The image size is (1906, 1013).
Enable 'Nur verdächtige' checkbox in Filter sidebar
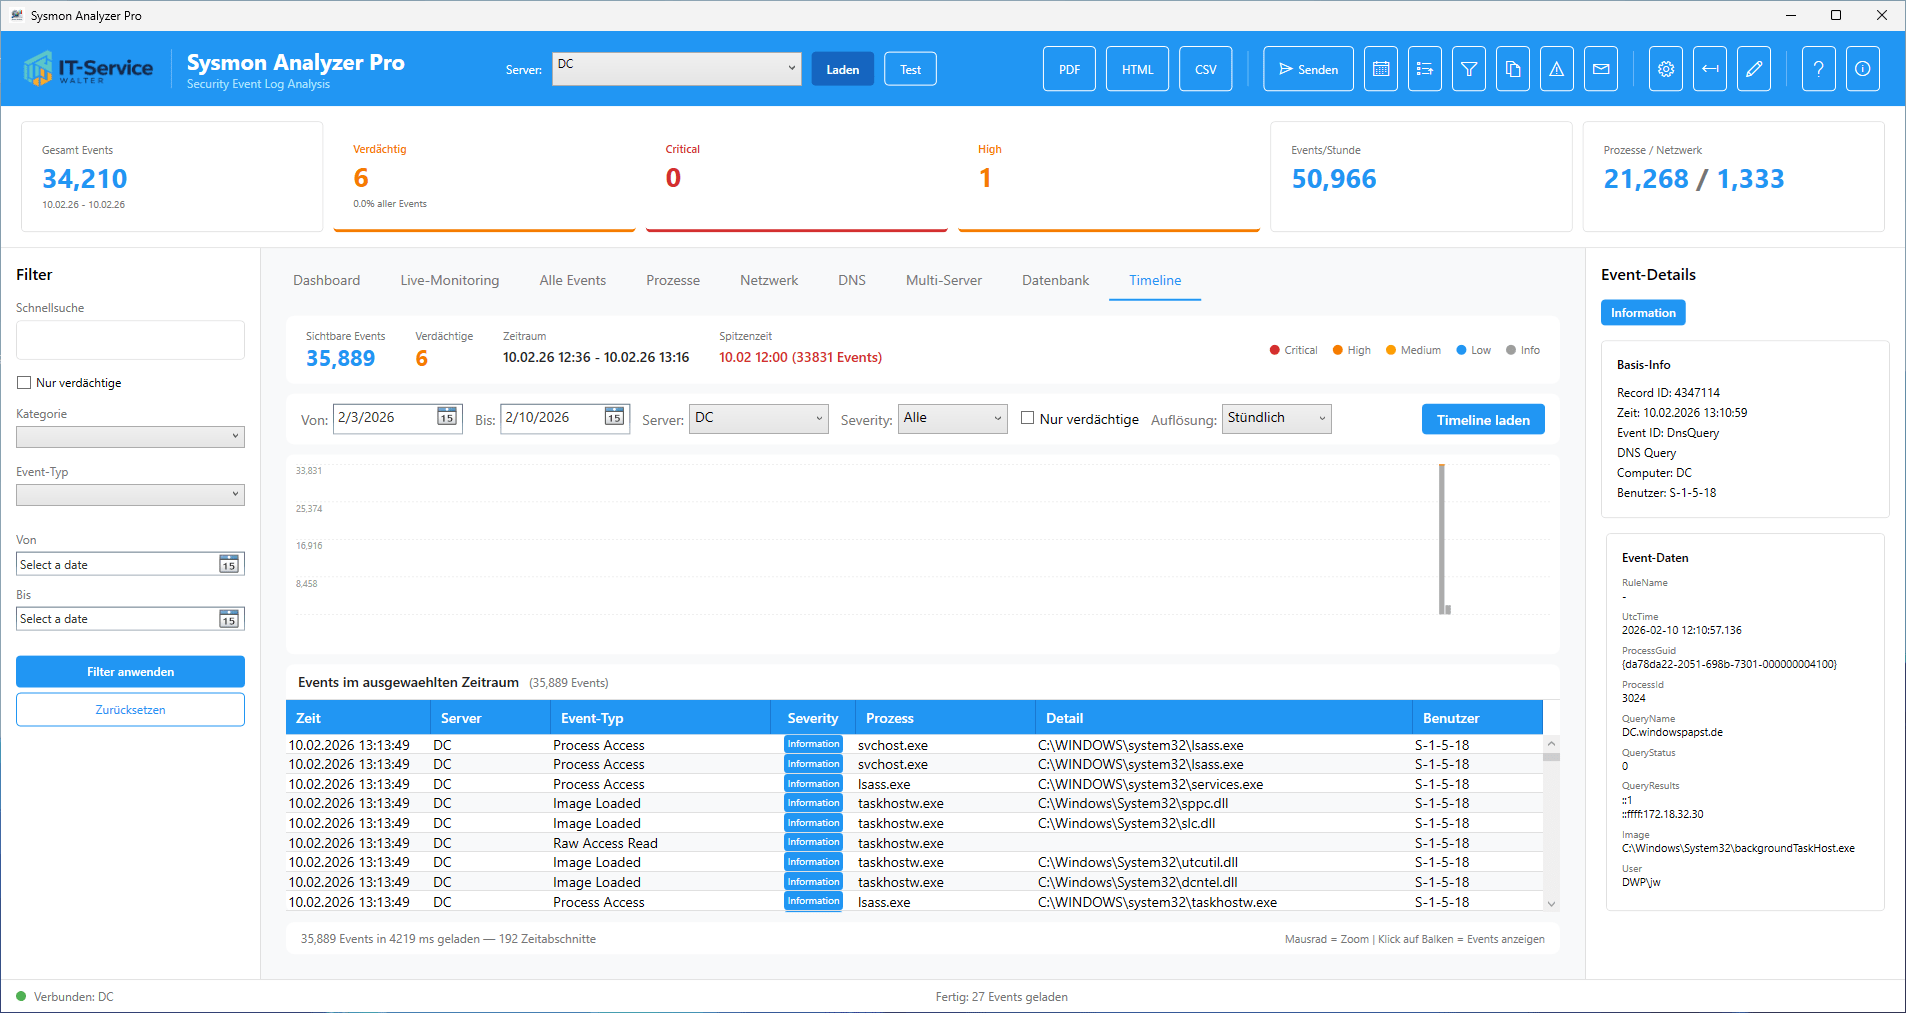point(24,383)
